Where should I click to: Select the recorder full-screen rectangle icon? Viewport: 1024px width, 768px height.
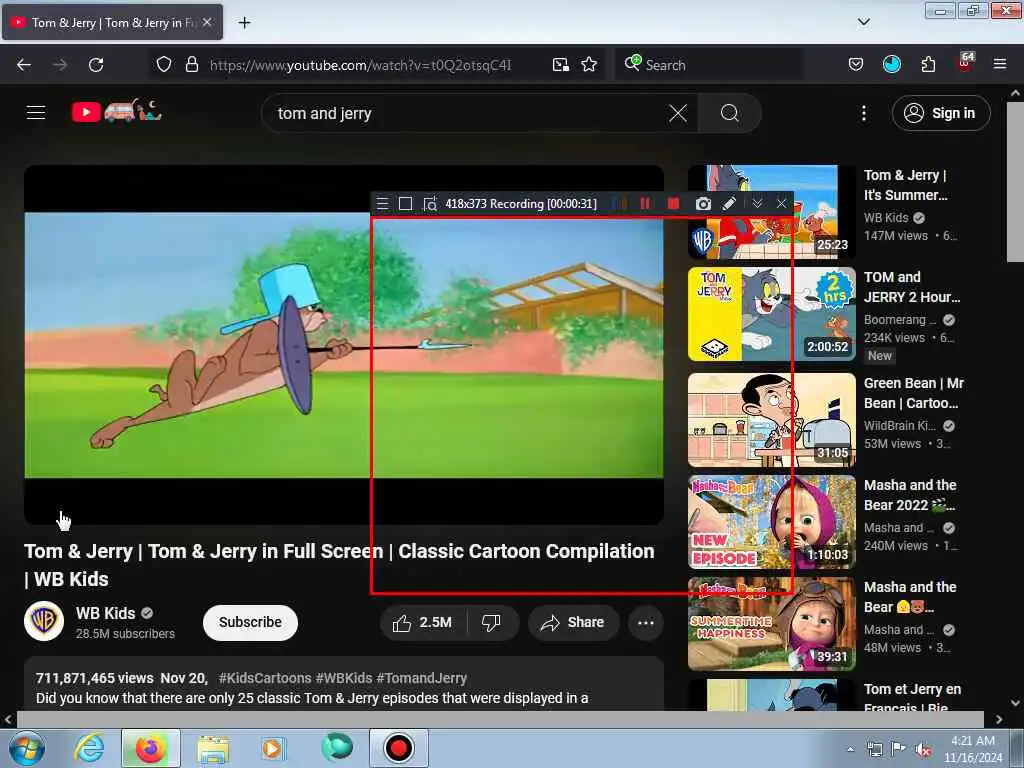tap(406, 204)
